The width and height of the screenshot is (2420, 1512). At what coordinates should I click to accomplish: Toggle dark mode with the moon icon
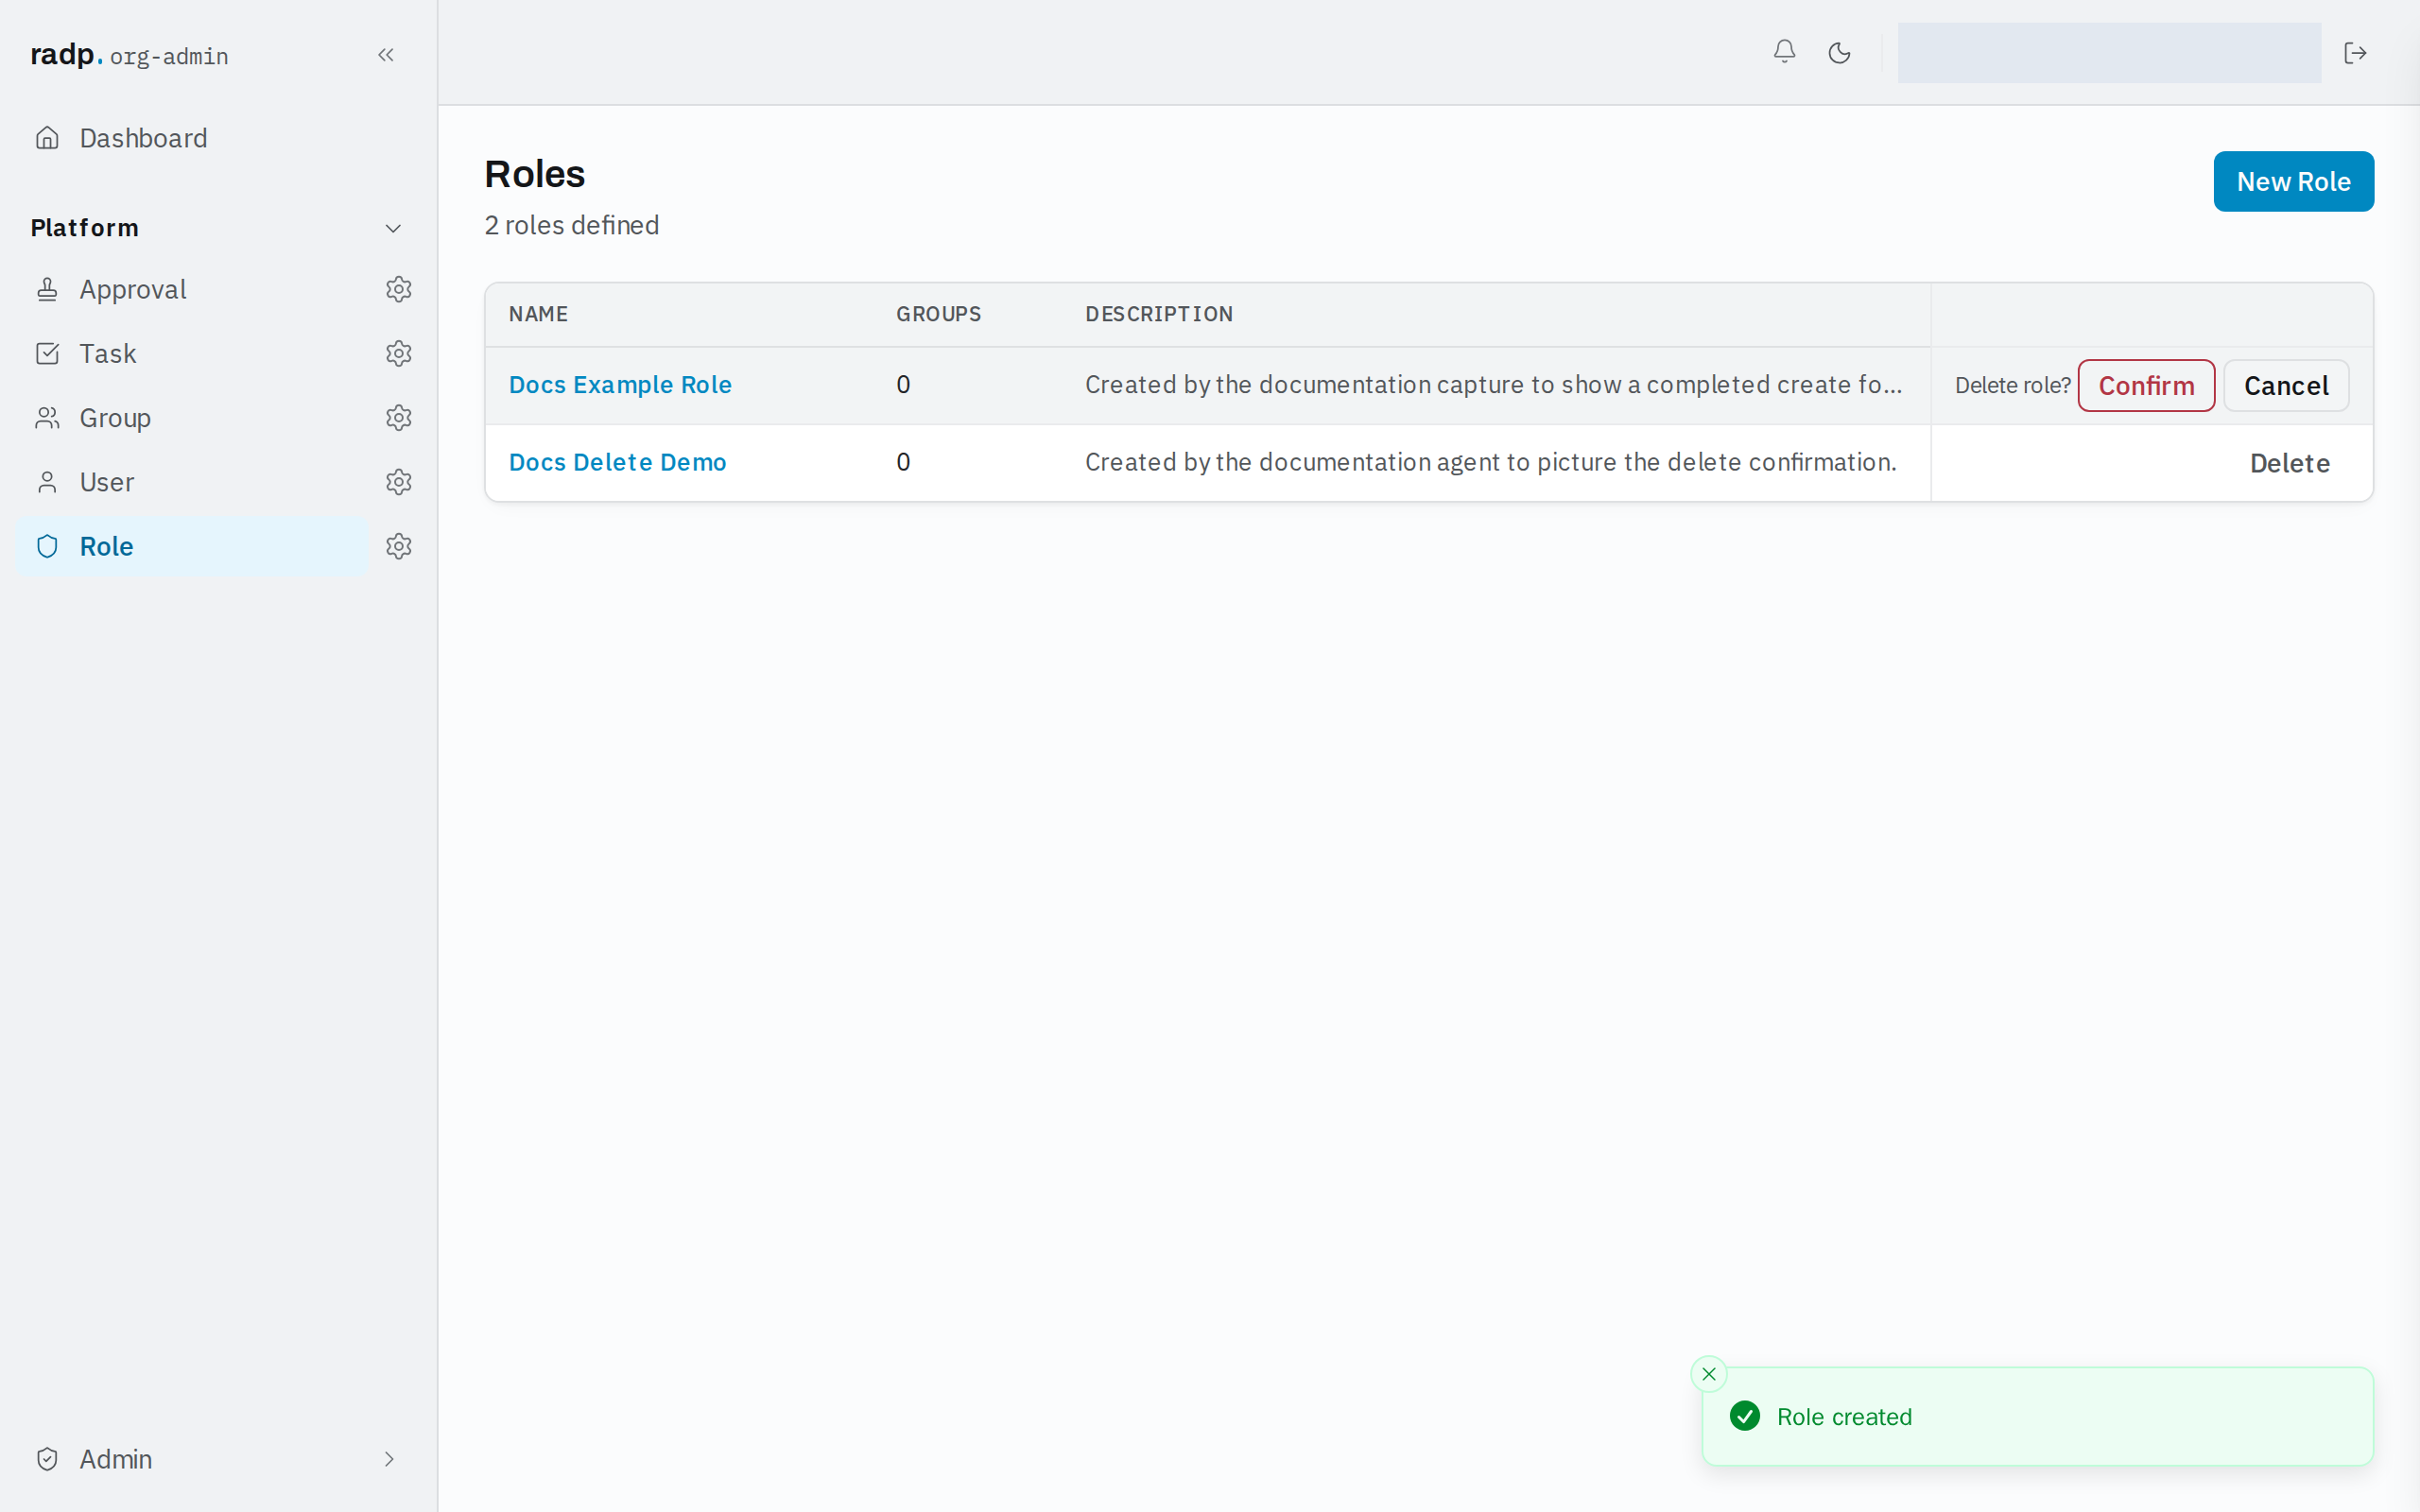click(x=1839, y=53)
